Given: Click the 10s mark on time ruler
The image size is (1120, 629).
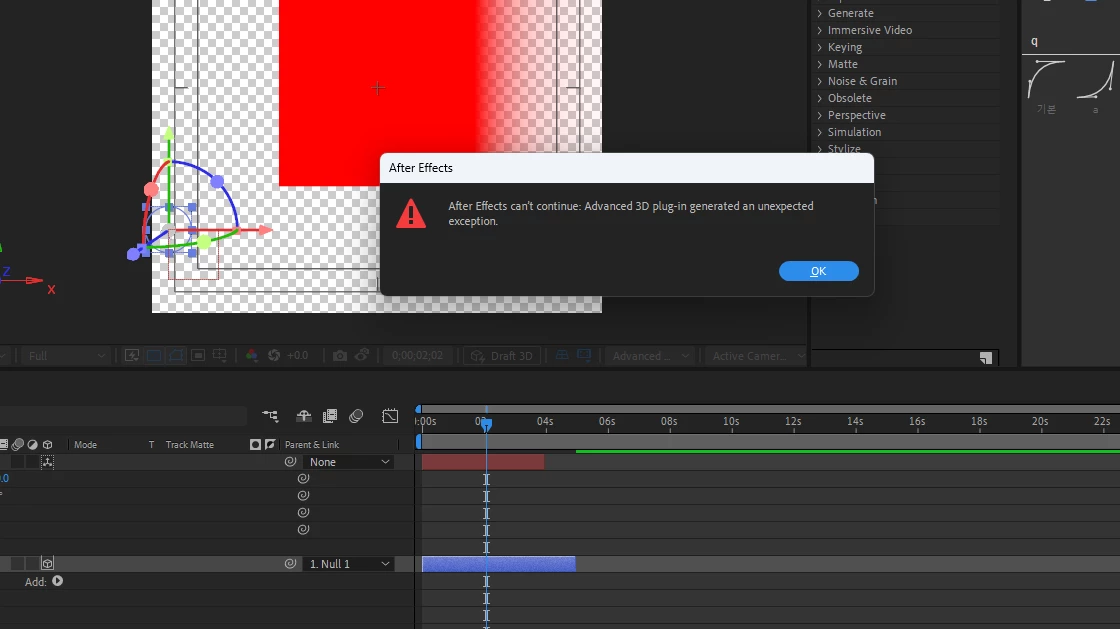Looking at the screenshot, I should [x=731, y=421].
